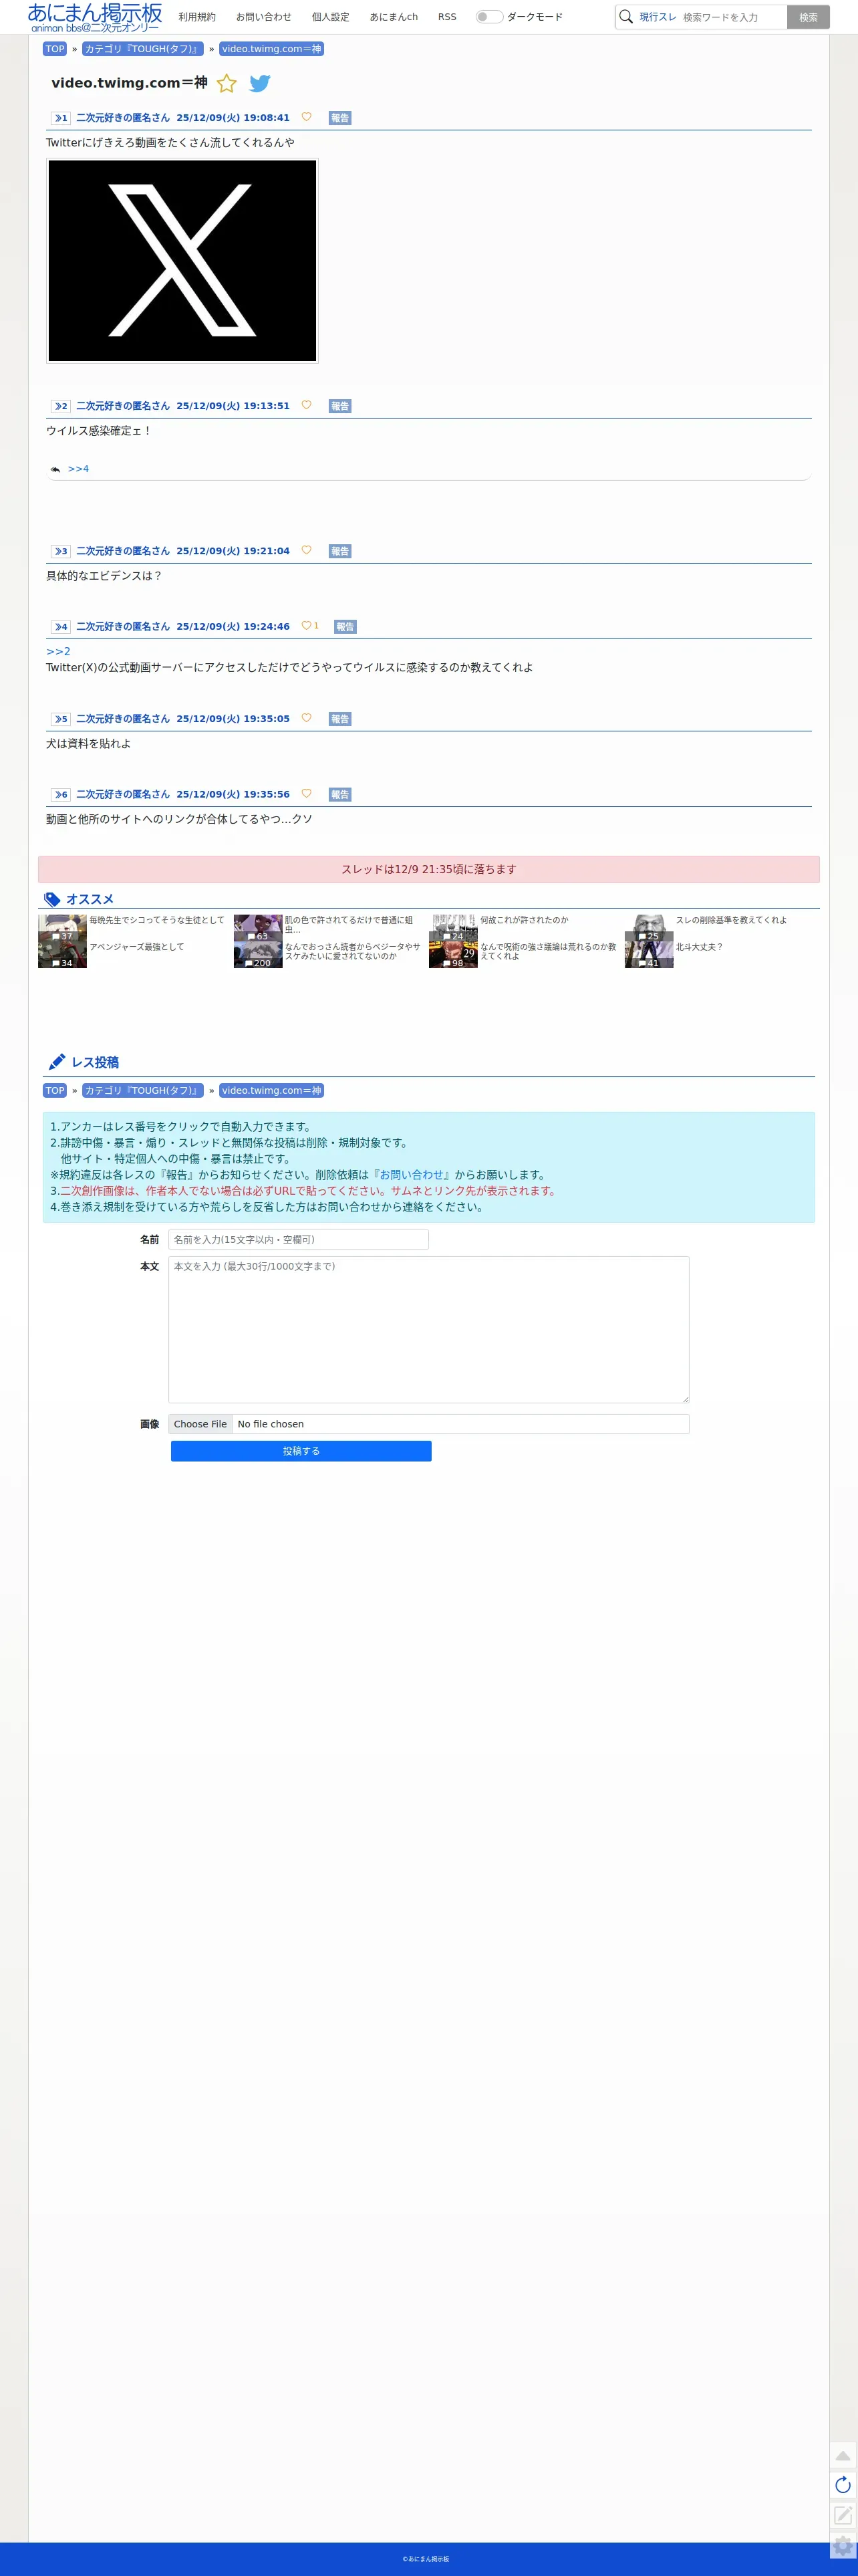The width and height of the screenshot is (858, 2576).
Task: Click 『お問い合わせ』 link in posting rules
Action: click(x=413, y=1175)
